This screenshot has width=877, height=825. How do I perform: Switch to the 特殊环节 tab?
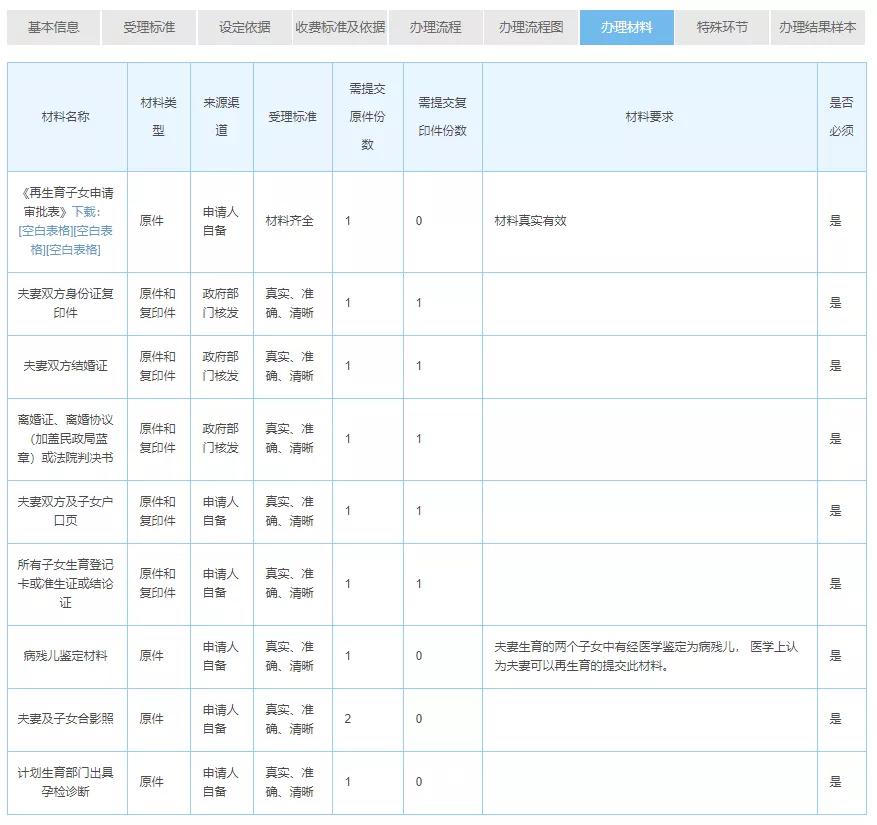pyautogui.click(x=722, y=27)
